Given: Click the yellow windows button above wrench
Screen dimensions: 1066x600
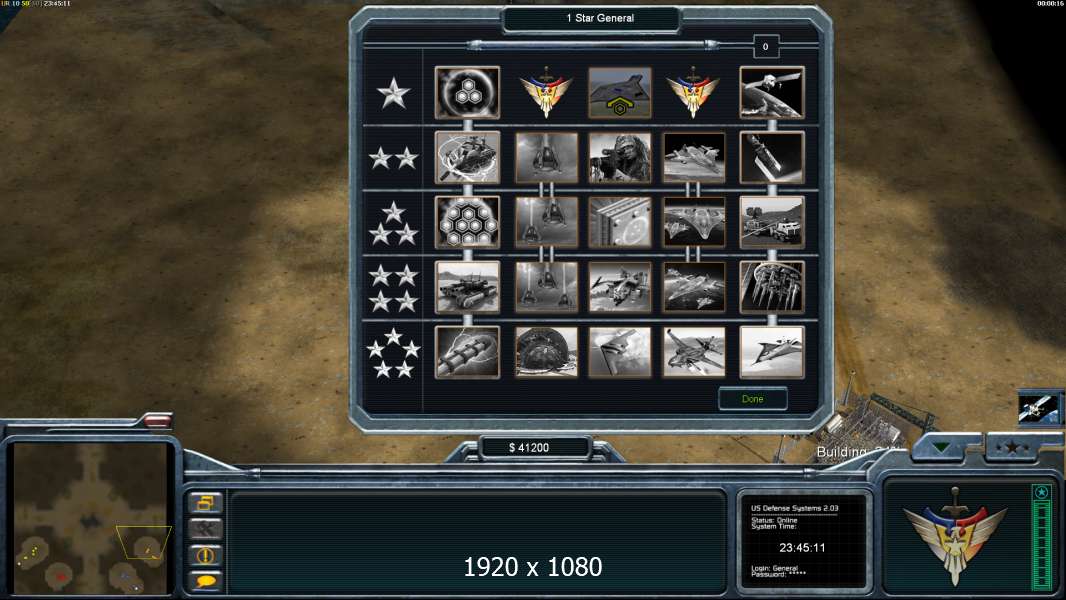Looking at the screenshot, I should coord(205,503).
